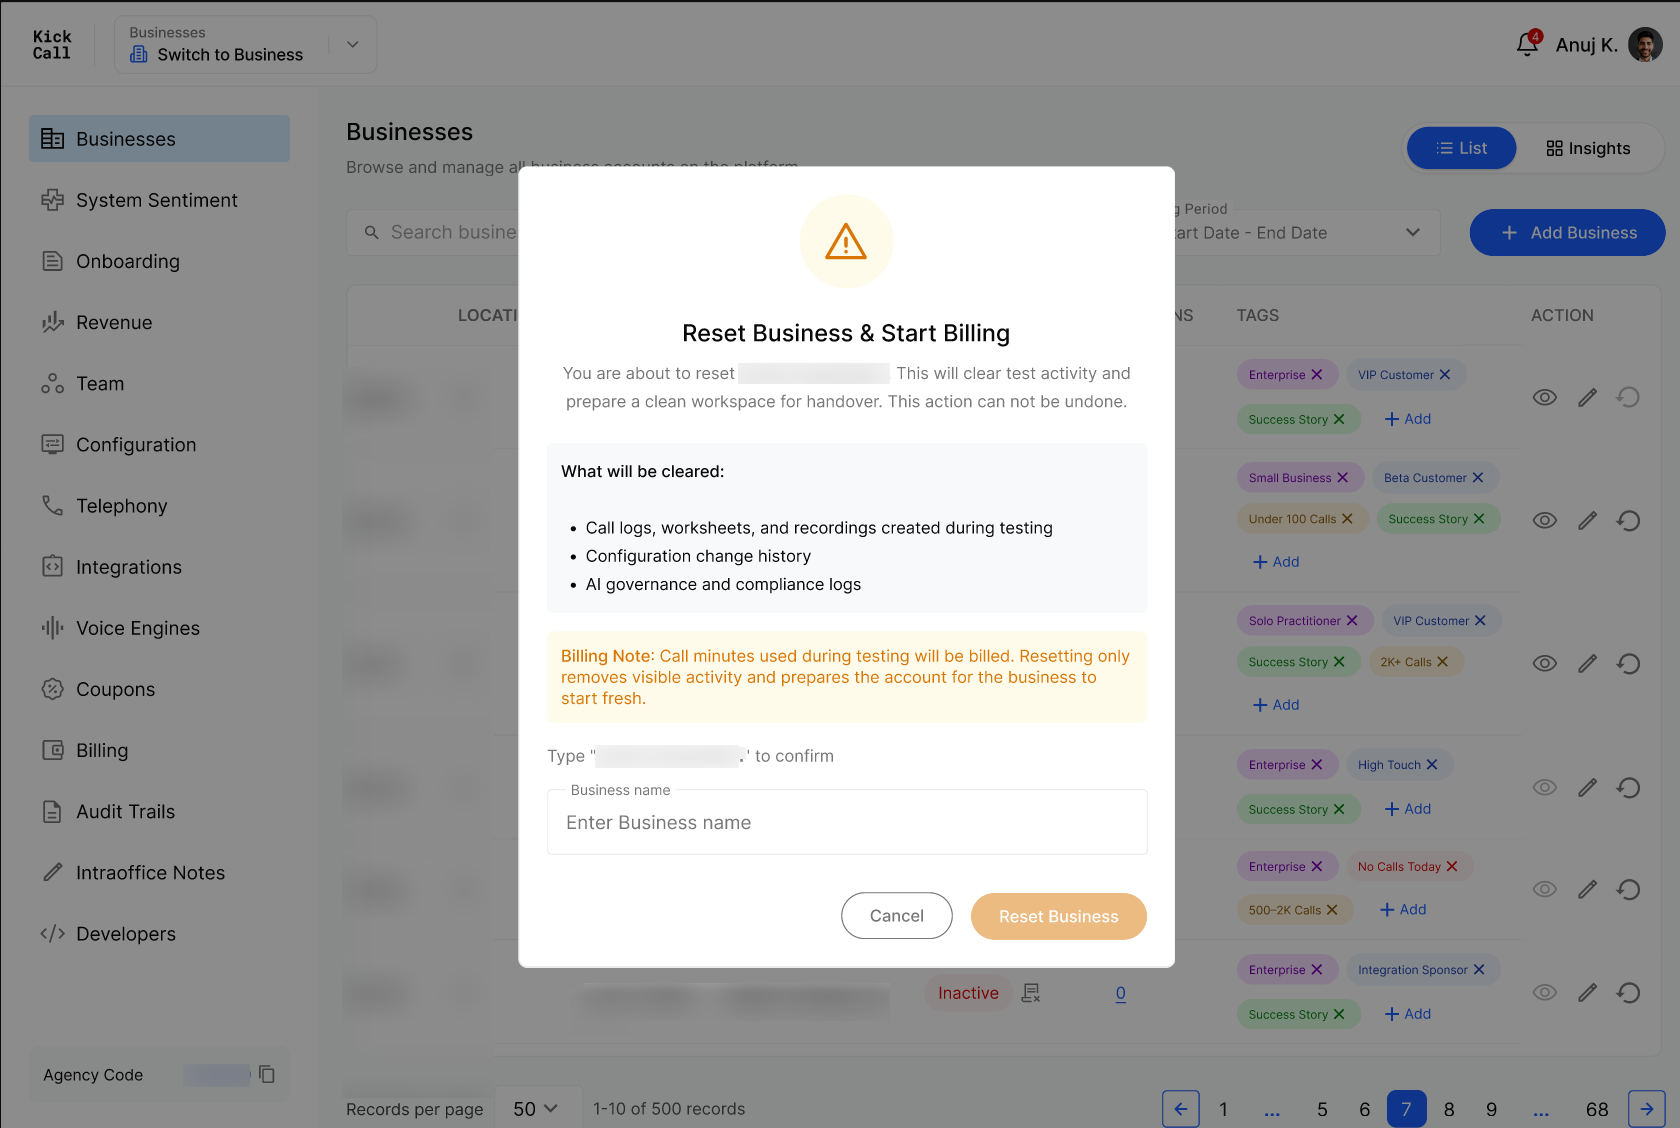Click the reset arrow icon in the second row

pyautogui.click(x=1628, y=520)
